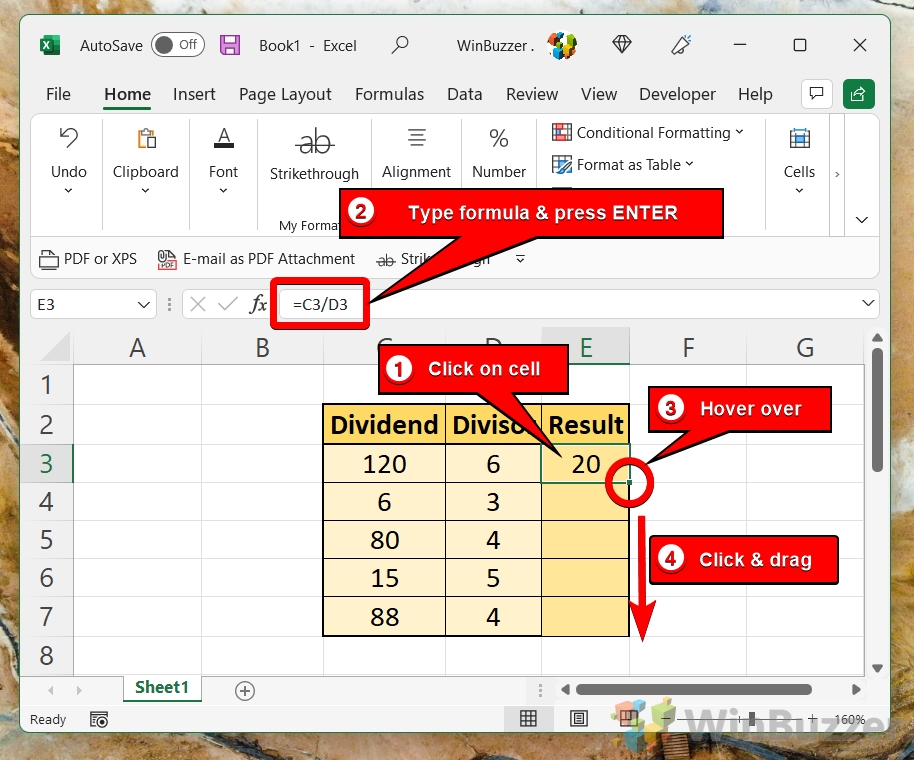Viewport: 914px width, 760px height.
Task: Click the Font letter A icon
Action: (224, 138)
